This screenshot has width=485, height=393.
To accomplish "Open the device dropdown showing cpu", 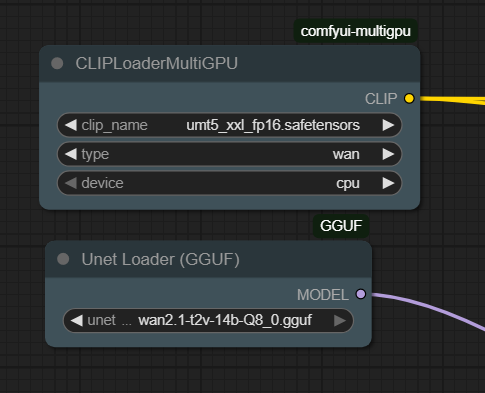I will pos(229,183).
